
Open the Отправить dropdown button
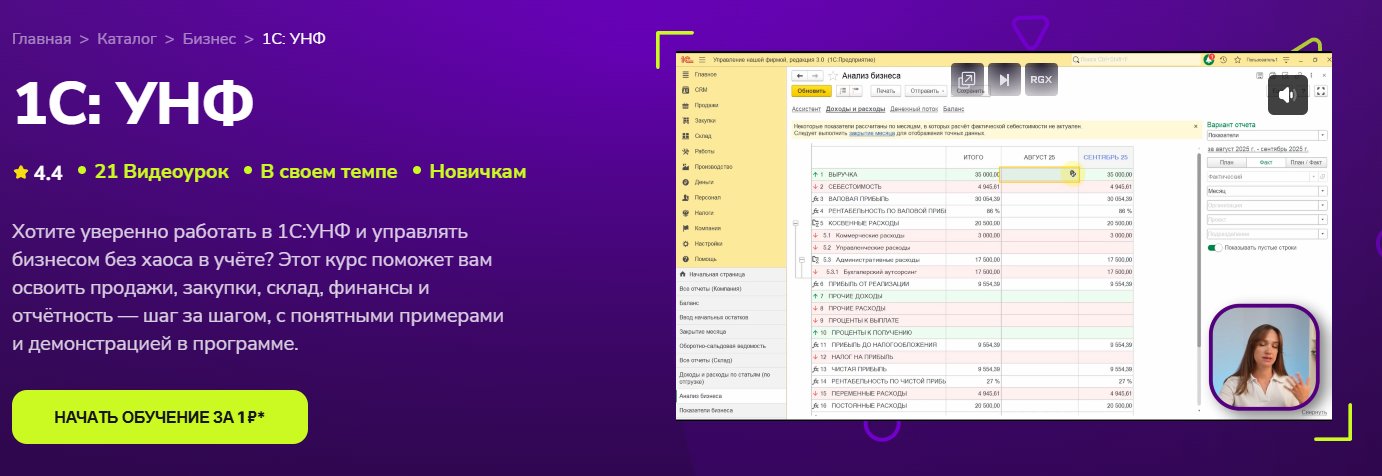[926, 91]
